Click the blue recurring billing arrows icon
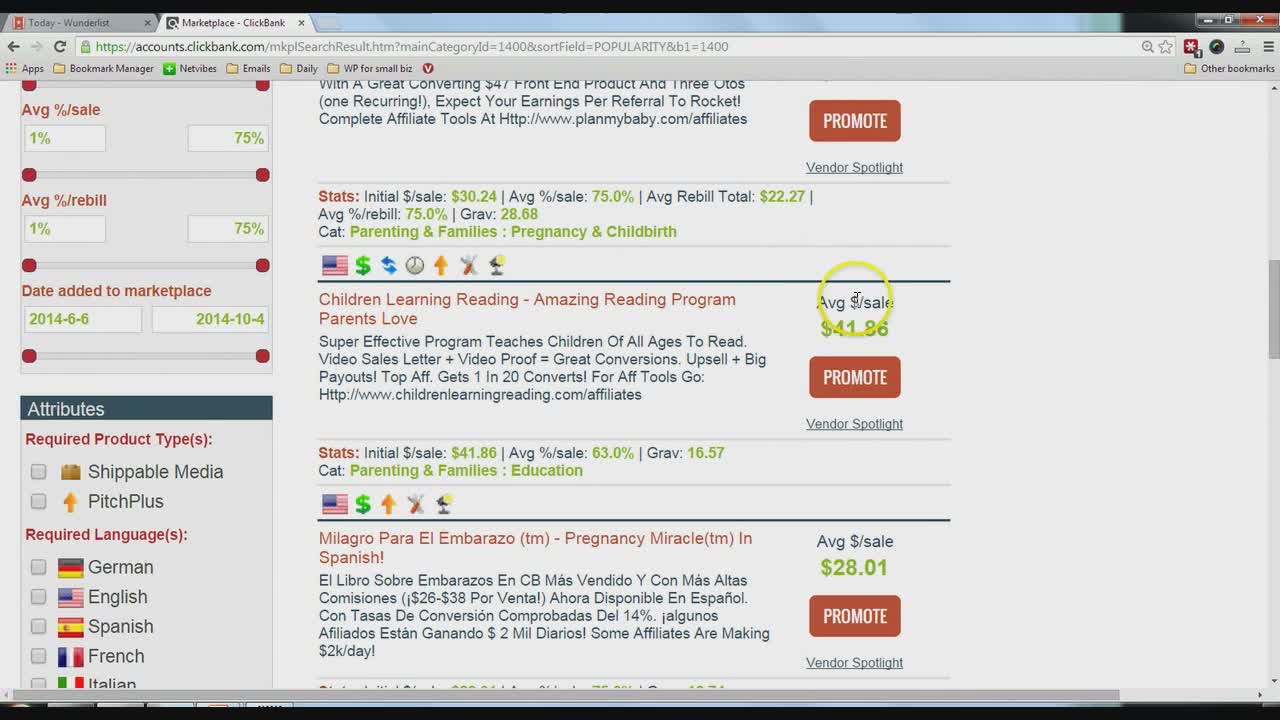The width and height of the screenshot is (1280, 720). tap(388, 265)
